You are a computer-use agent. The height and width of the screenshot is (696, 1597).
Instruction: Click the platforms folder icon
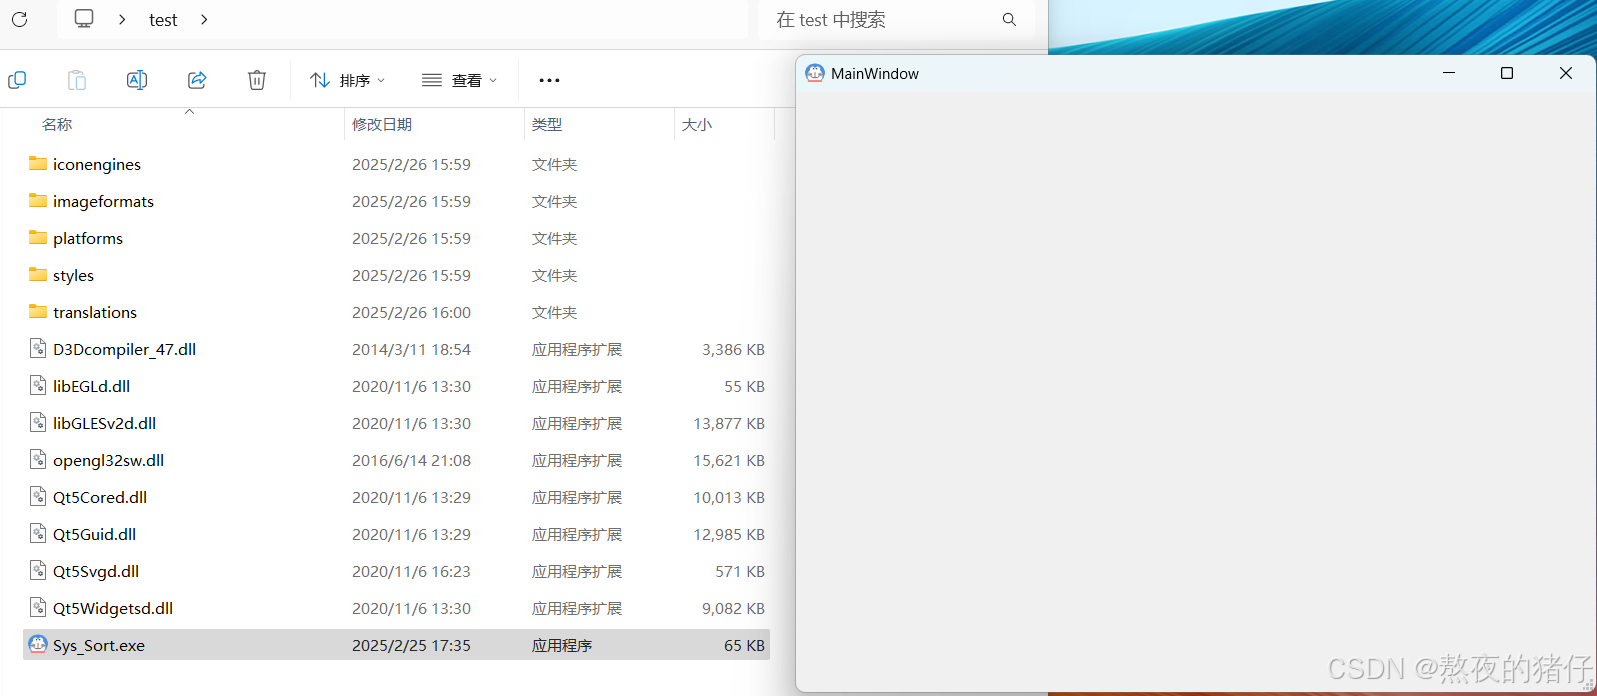(38, 237)
